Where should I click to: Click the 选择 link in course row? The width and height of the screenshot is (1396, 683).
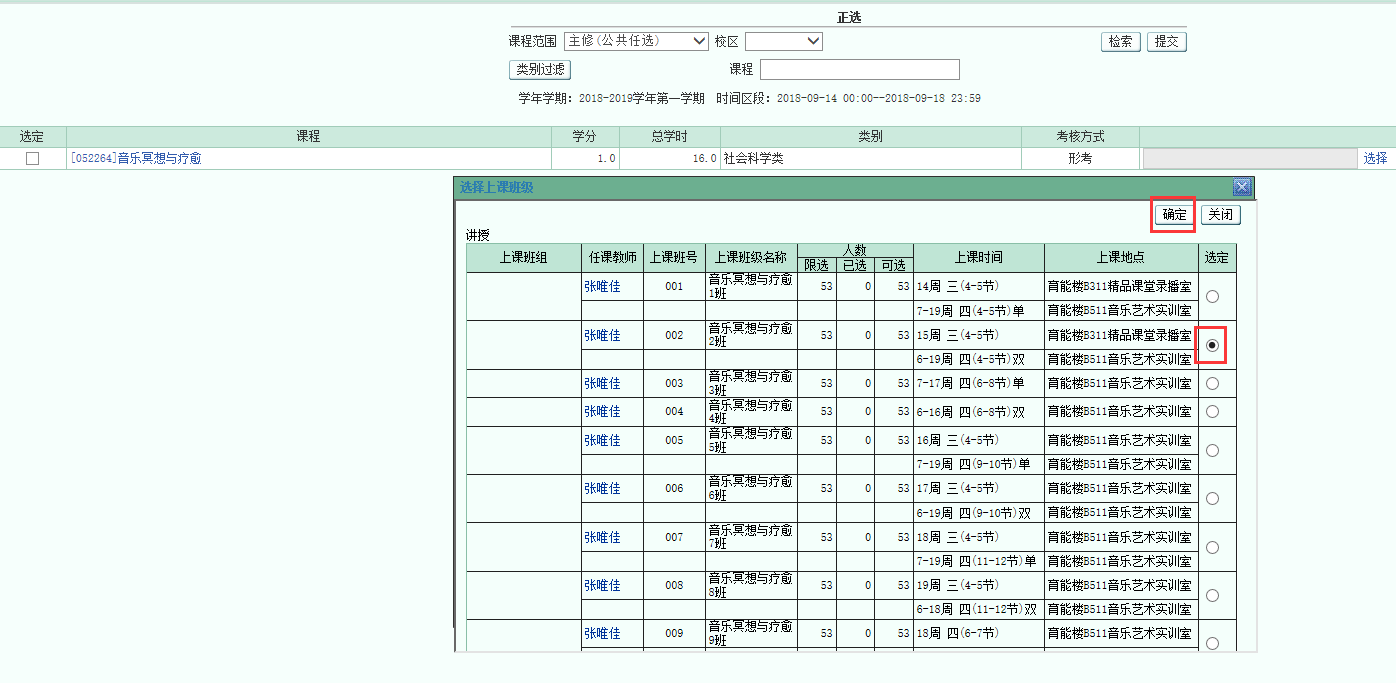(1375, 158)
